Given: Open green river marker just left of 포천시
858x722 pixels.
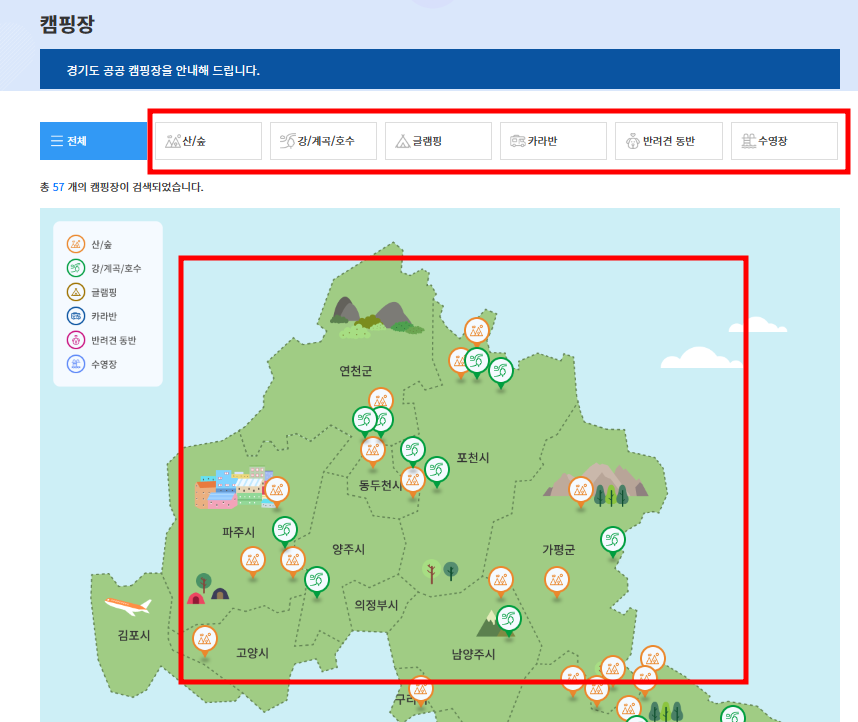Looking at the screenshot, I should point(437,470).
